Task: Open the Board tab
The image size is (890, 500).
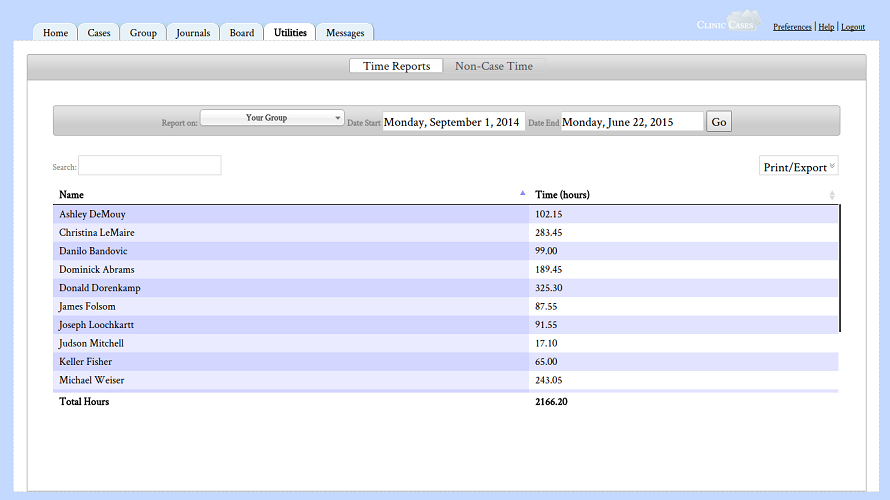Action: pyautogui.click(x=242, y=33)
